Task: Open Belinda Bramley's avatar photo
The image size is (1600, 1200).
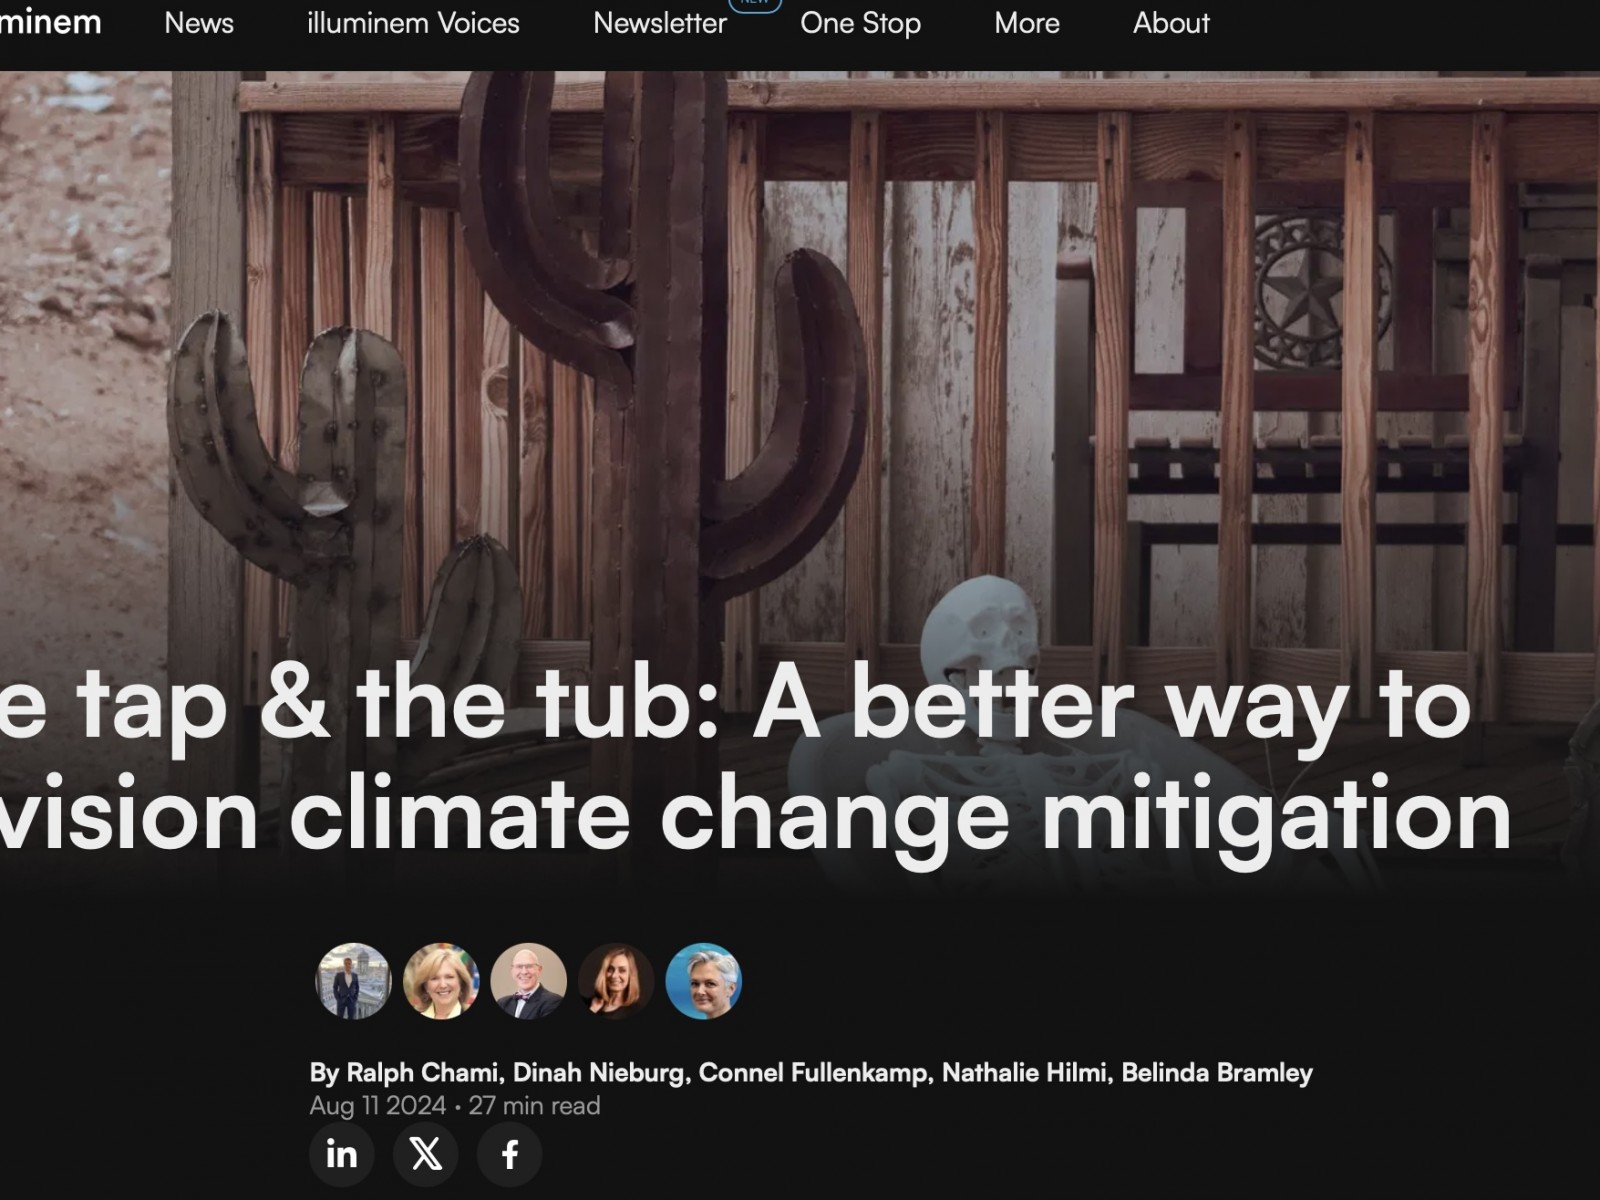Action: click(x=704, y=981)
